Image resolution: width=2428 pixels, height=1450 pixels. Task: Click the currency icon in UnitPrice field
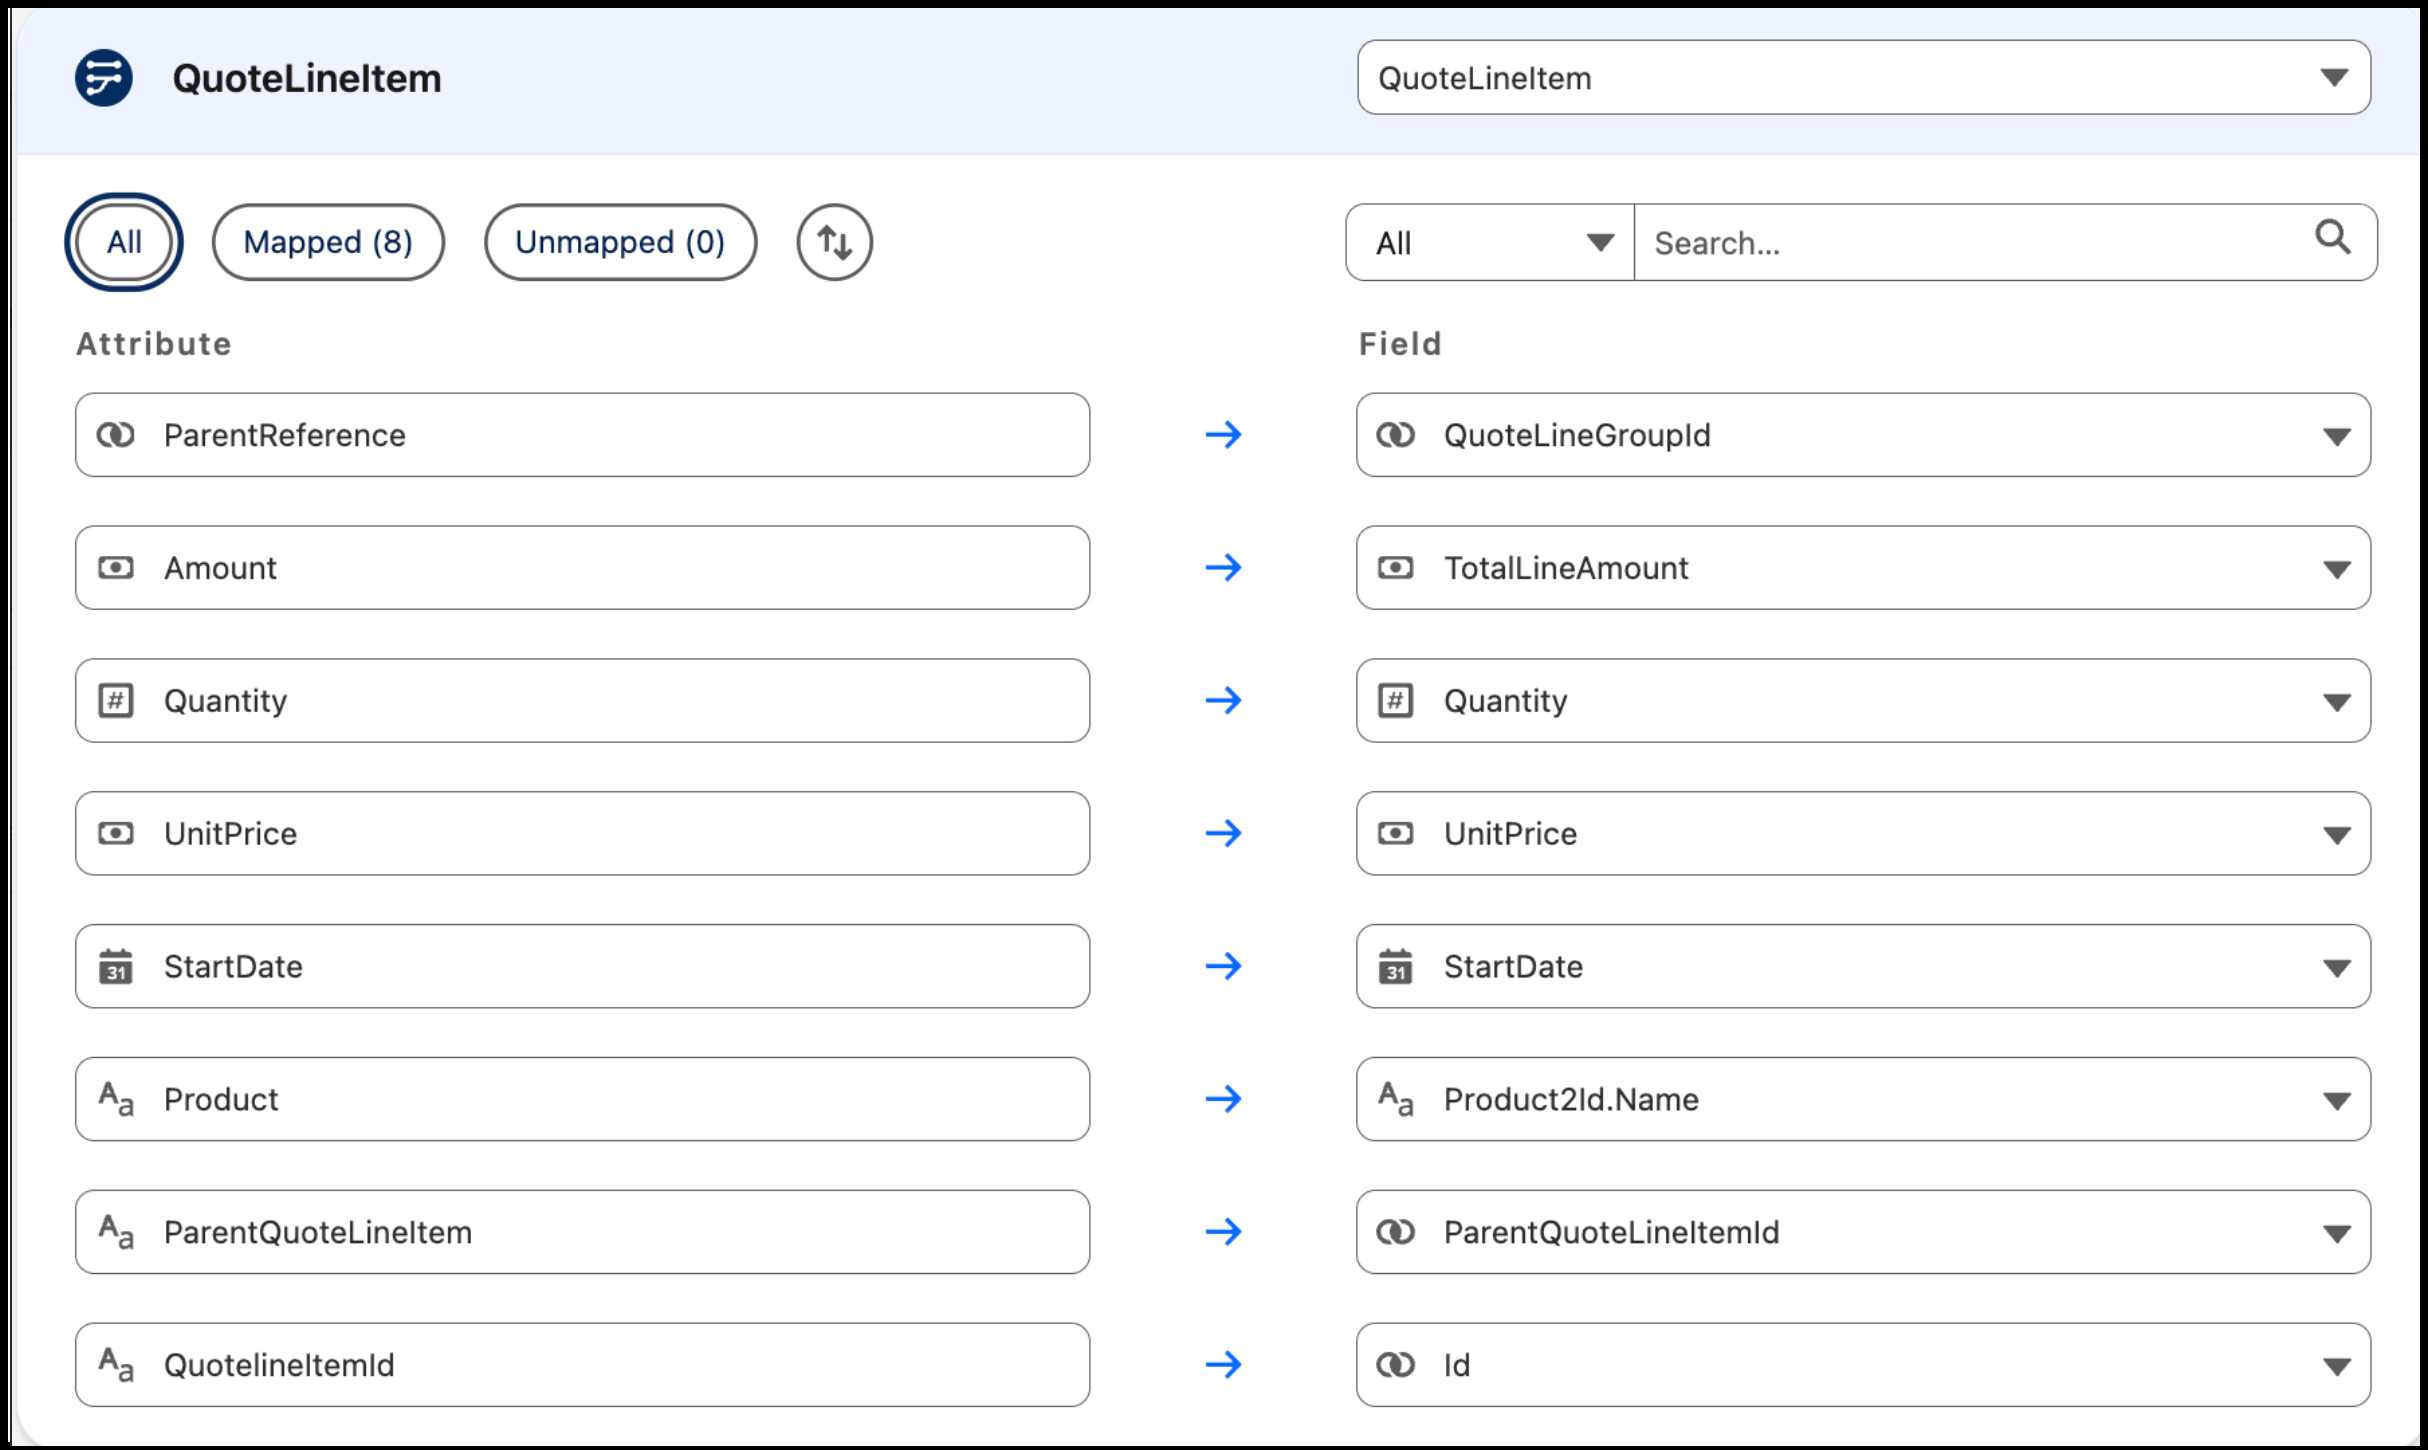(x=1396, y=833)
